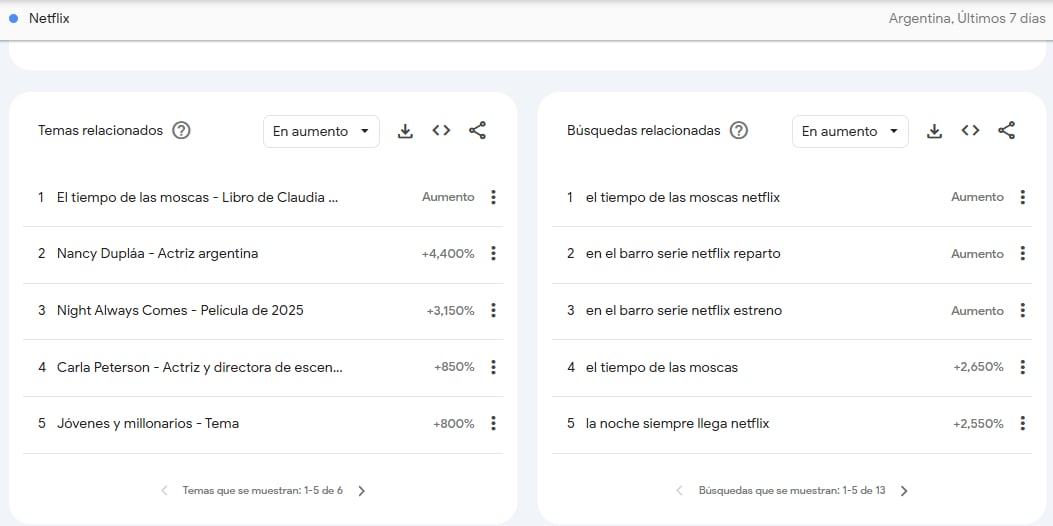Click the +3,150% value for Night Always Comes
The height and width of the screenshot is (526, 1053).
click(x=451, y=310)
